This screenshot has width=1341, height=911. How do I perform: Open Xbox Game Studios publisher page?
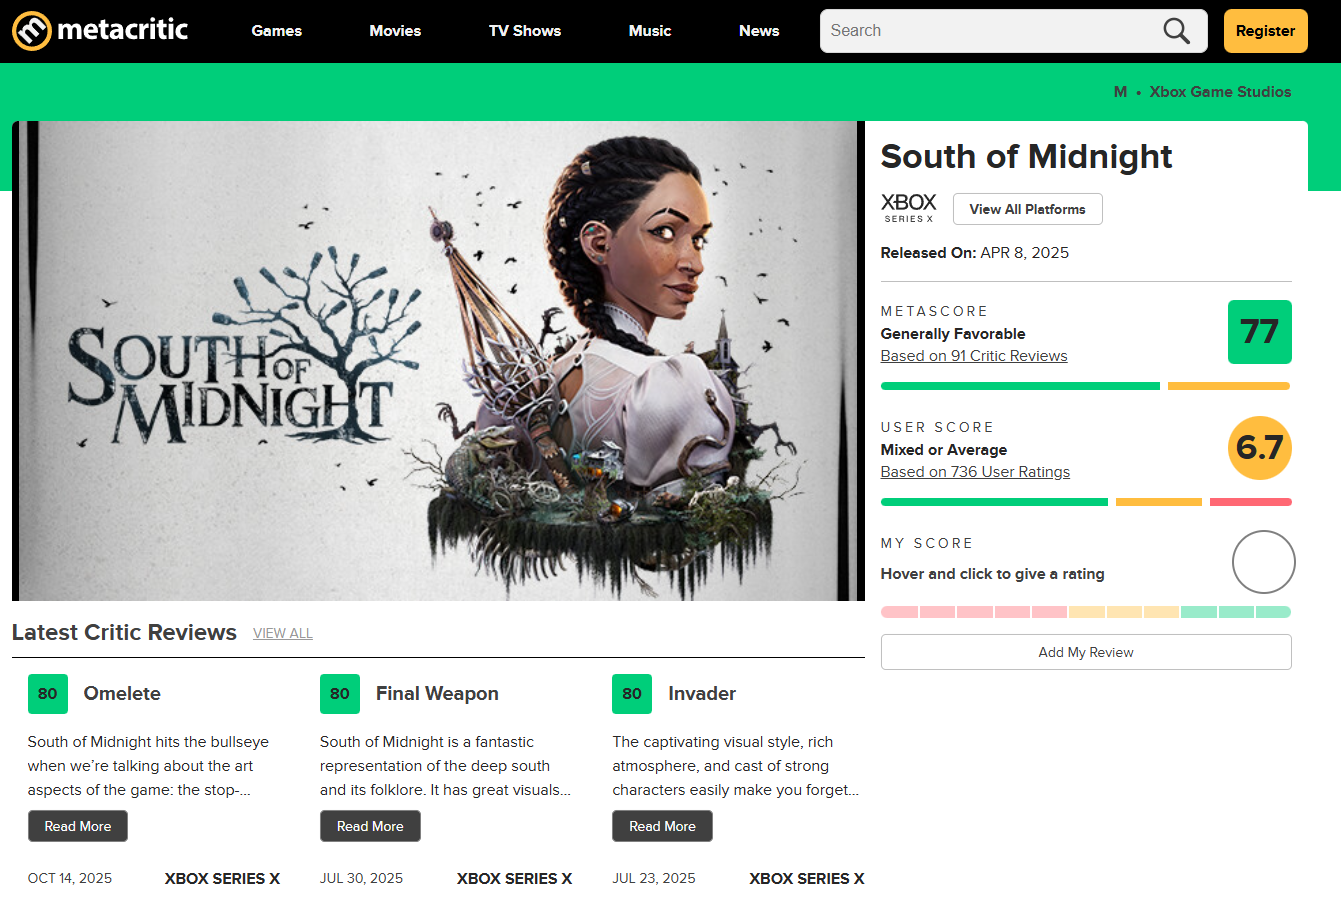coord(1220,91)
